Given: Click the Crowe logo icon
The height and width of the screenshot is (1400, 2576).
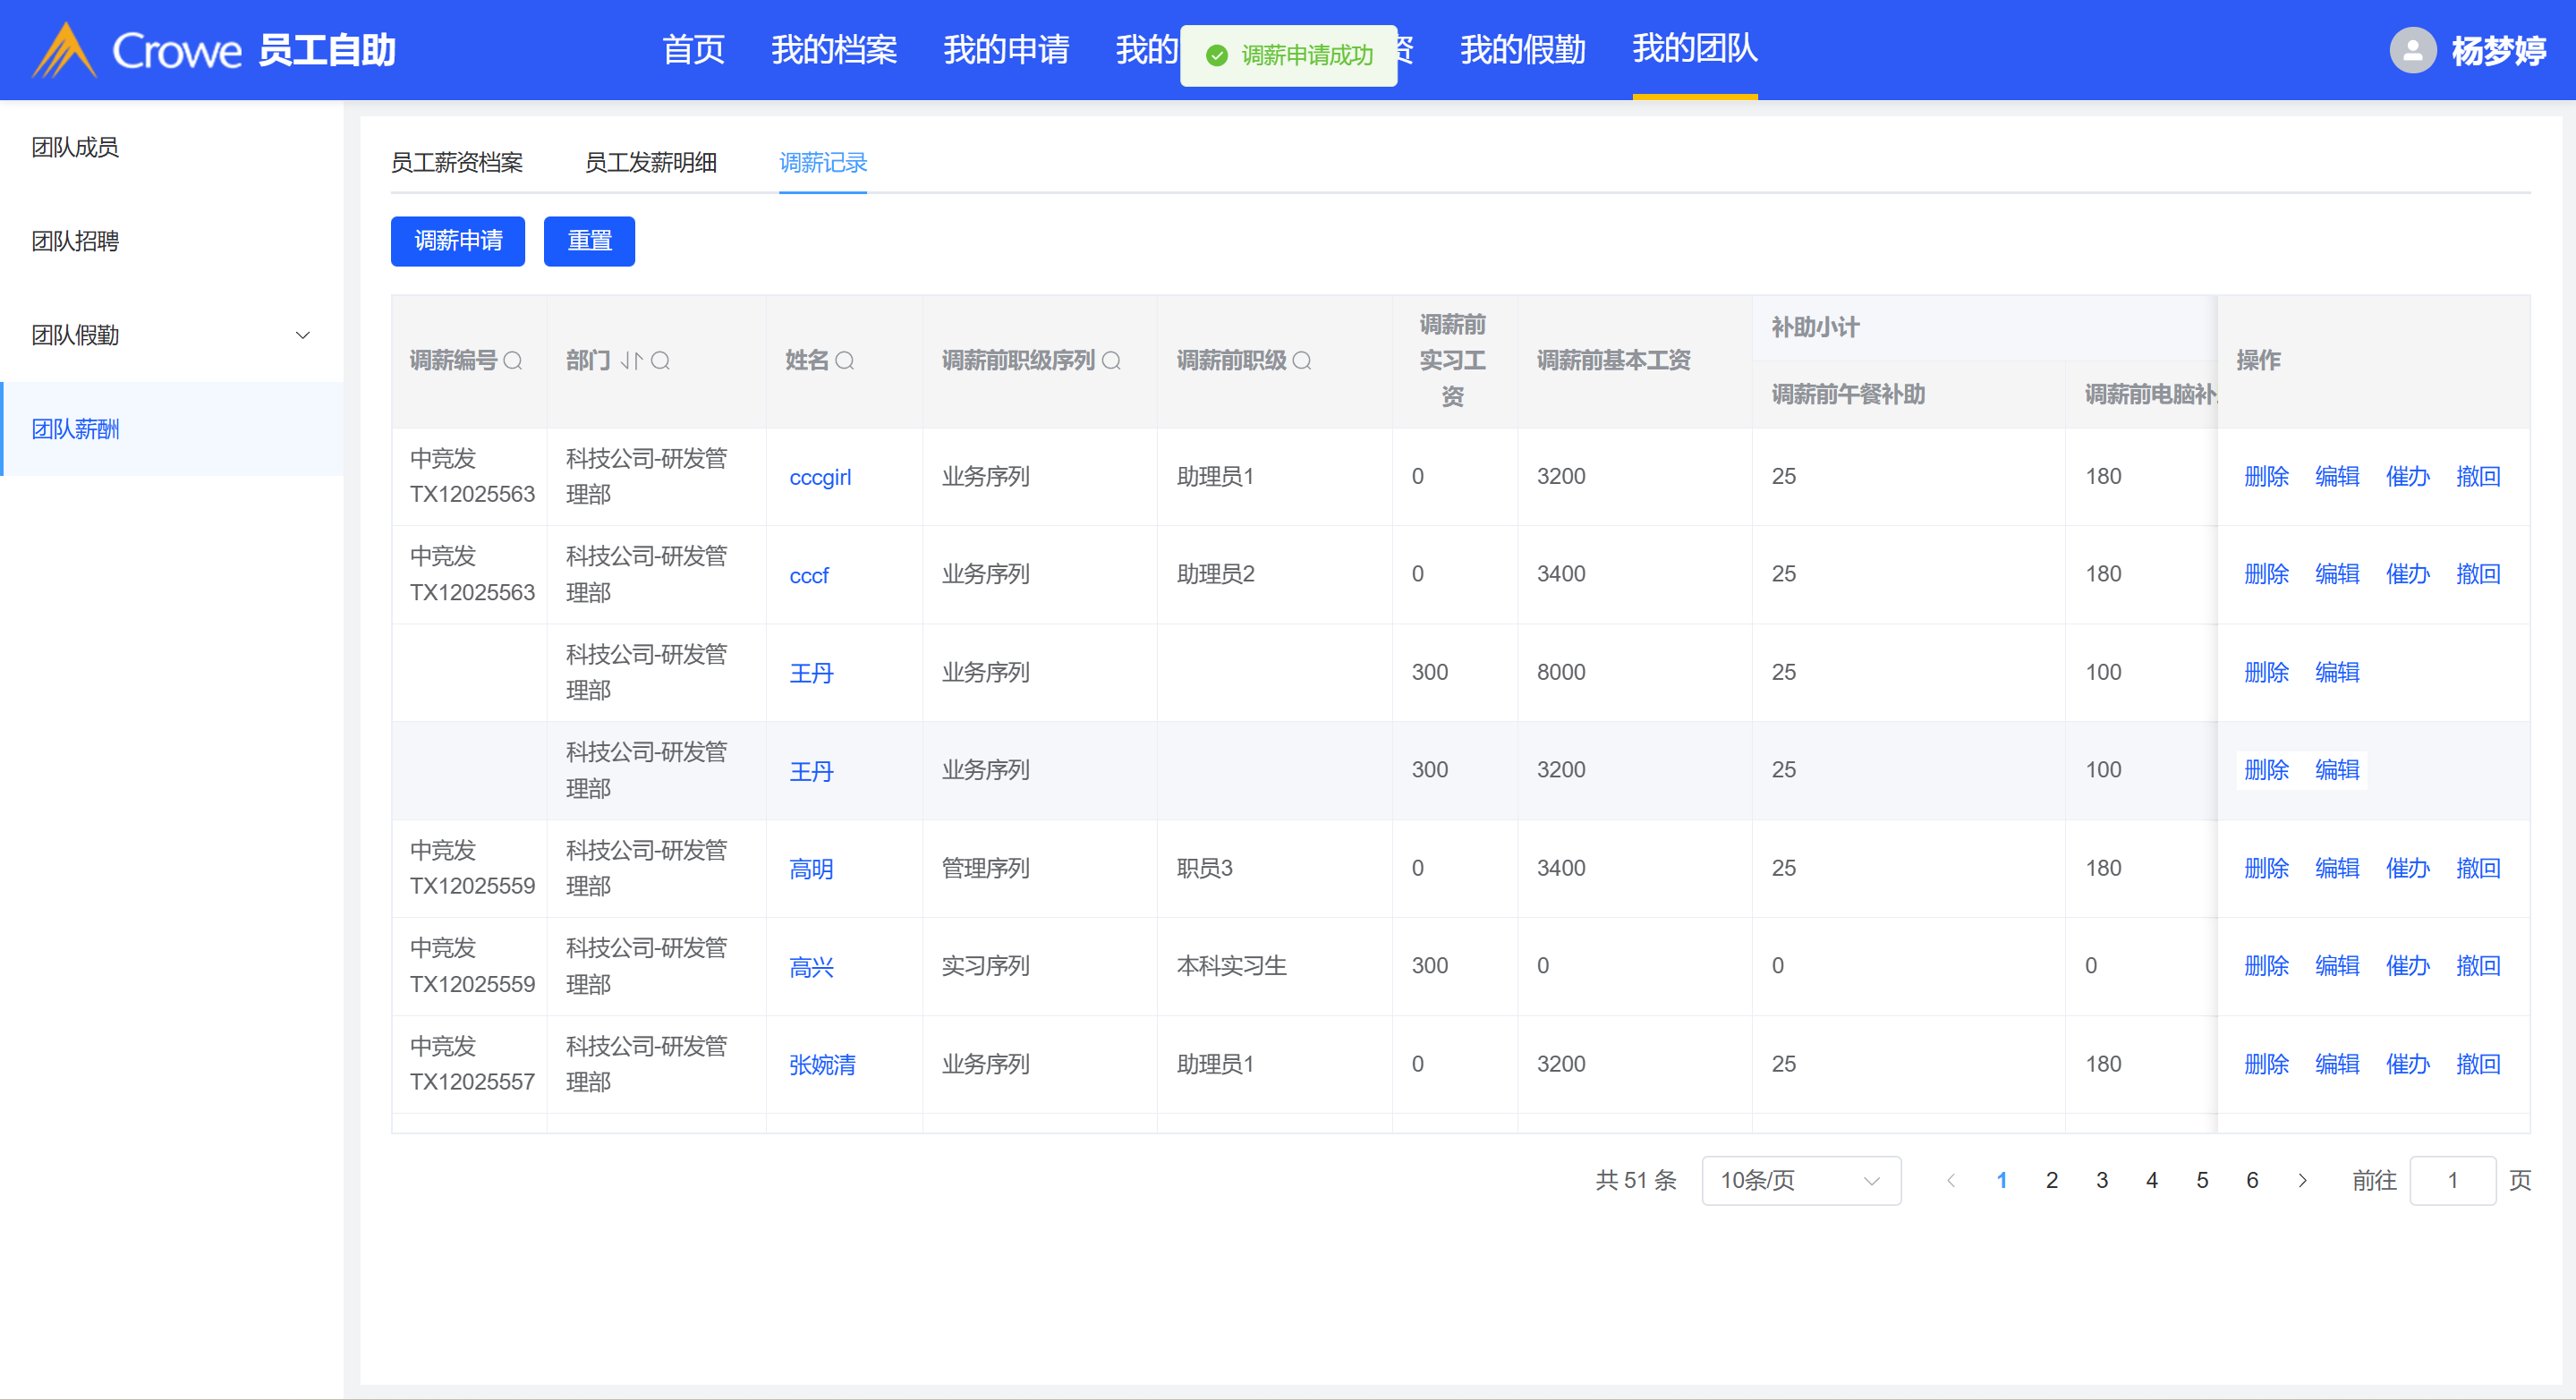Looking at the screenshot, I should point(65,50).
